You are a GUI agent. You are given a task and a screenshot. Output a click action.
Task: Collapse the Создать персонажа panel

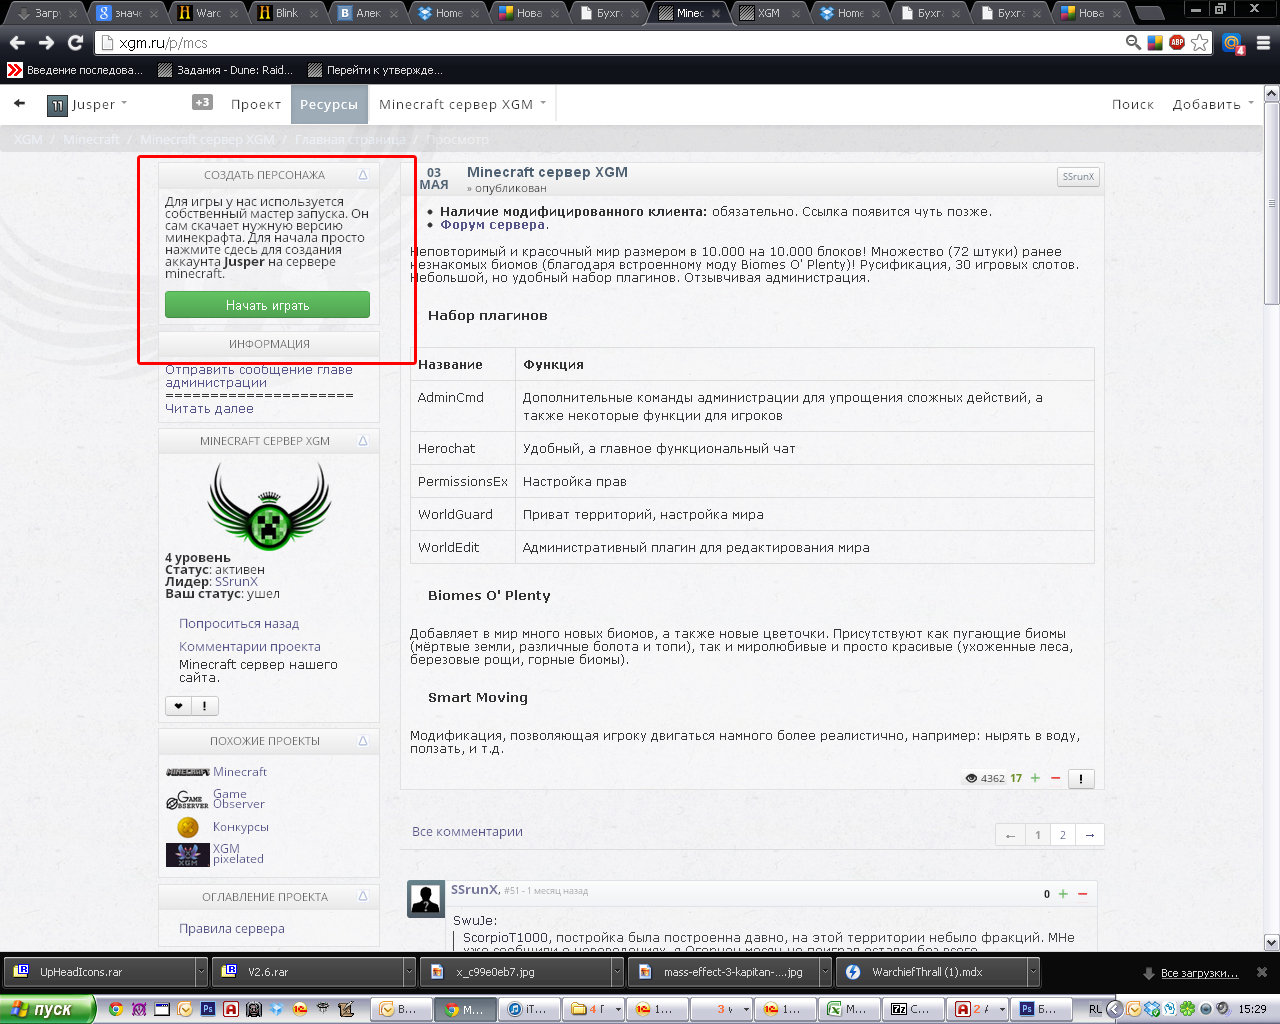coord(363,175)
